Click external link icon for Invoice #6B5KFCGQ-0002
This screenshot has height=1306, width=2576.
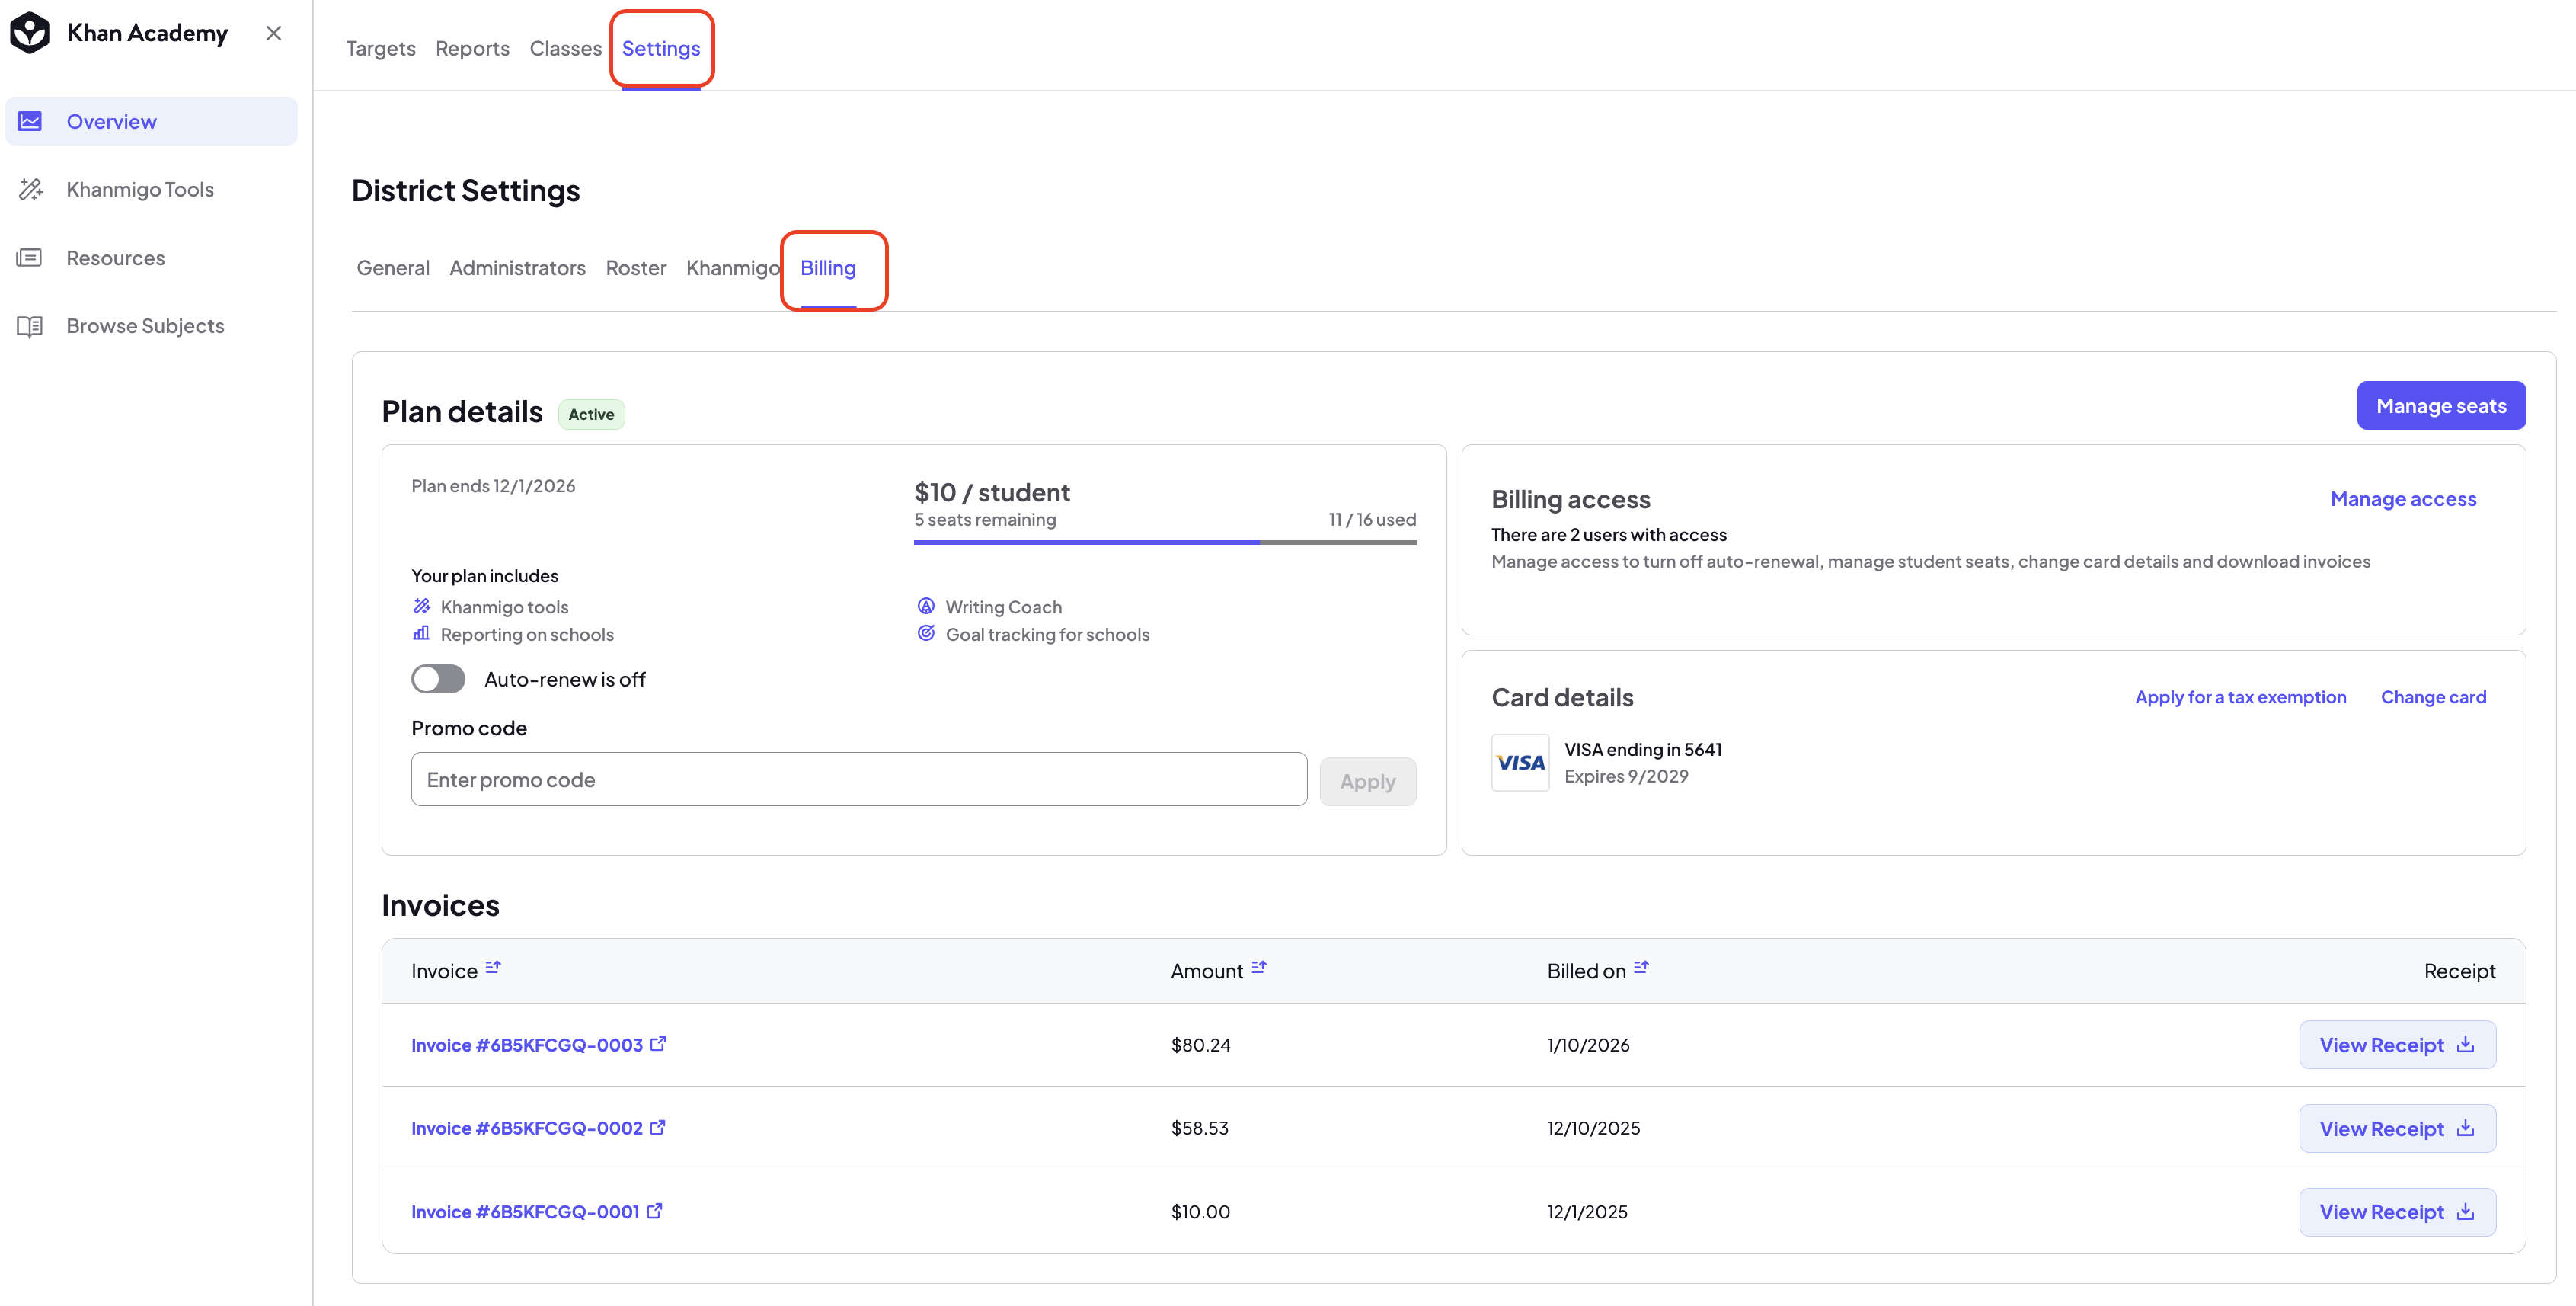658,1127
